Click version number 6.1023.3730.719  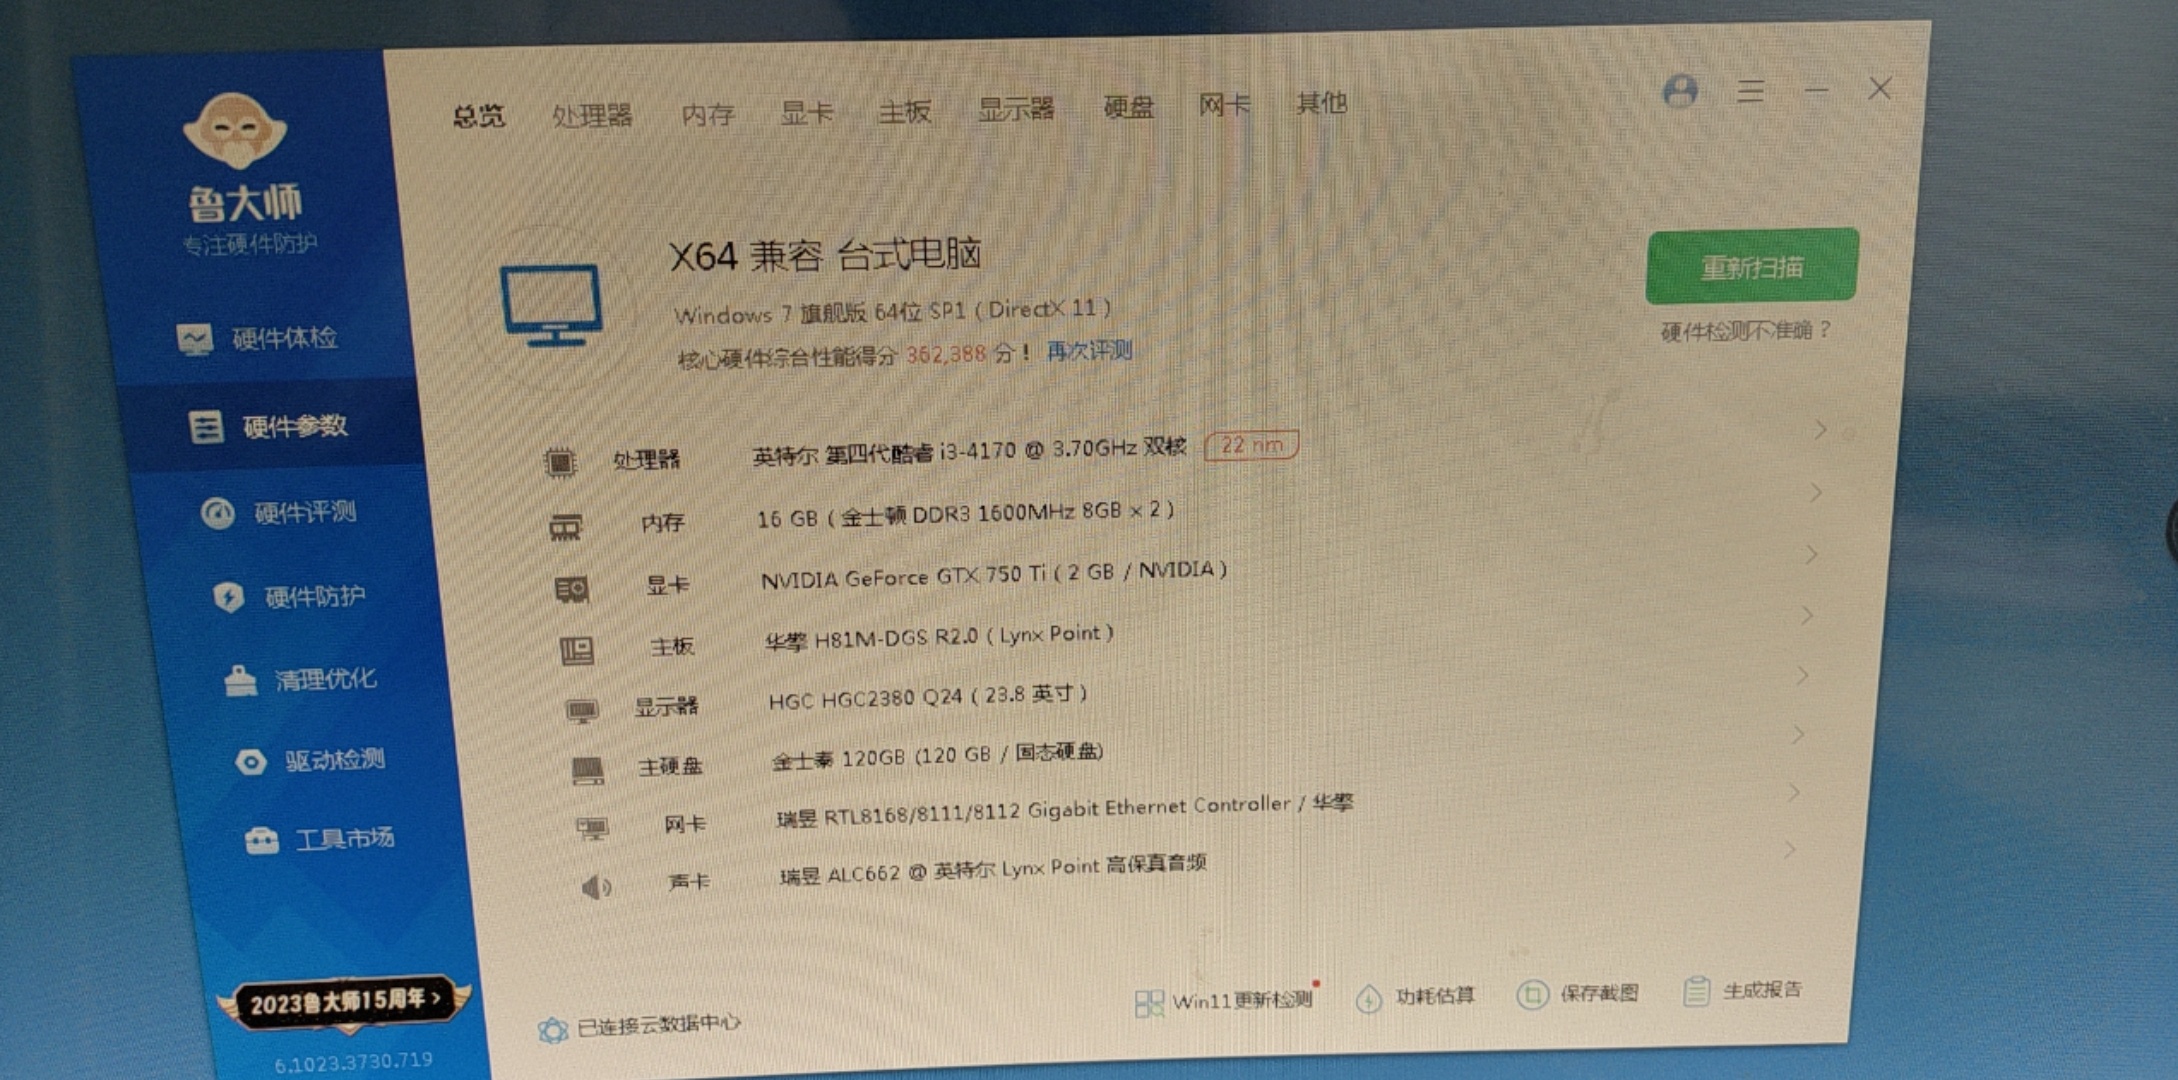(353, 1061)
